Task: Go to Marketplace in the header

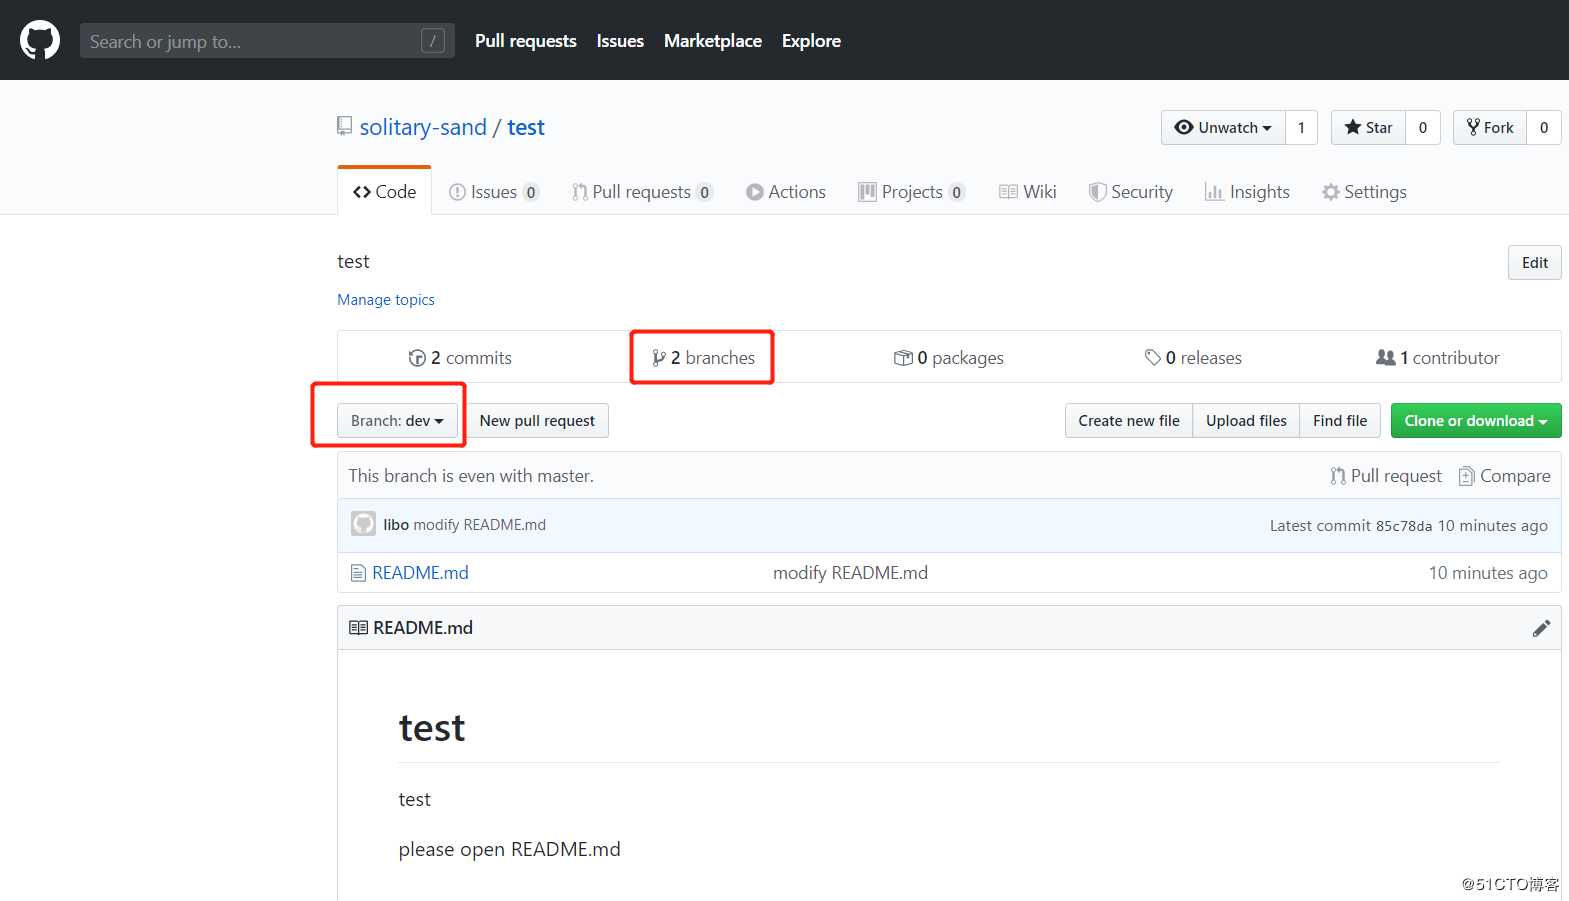Action: click(713, 41)
